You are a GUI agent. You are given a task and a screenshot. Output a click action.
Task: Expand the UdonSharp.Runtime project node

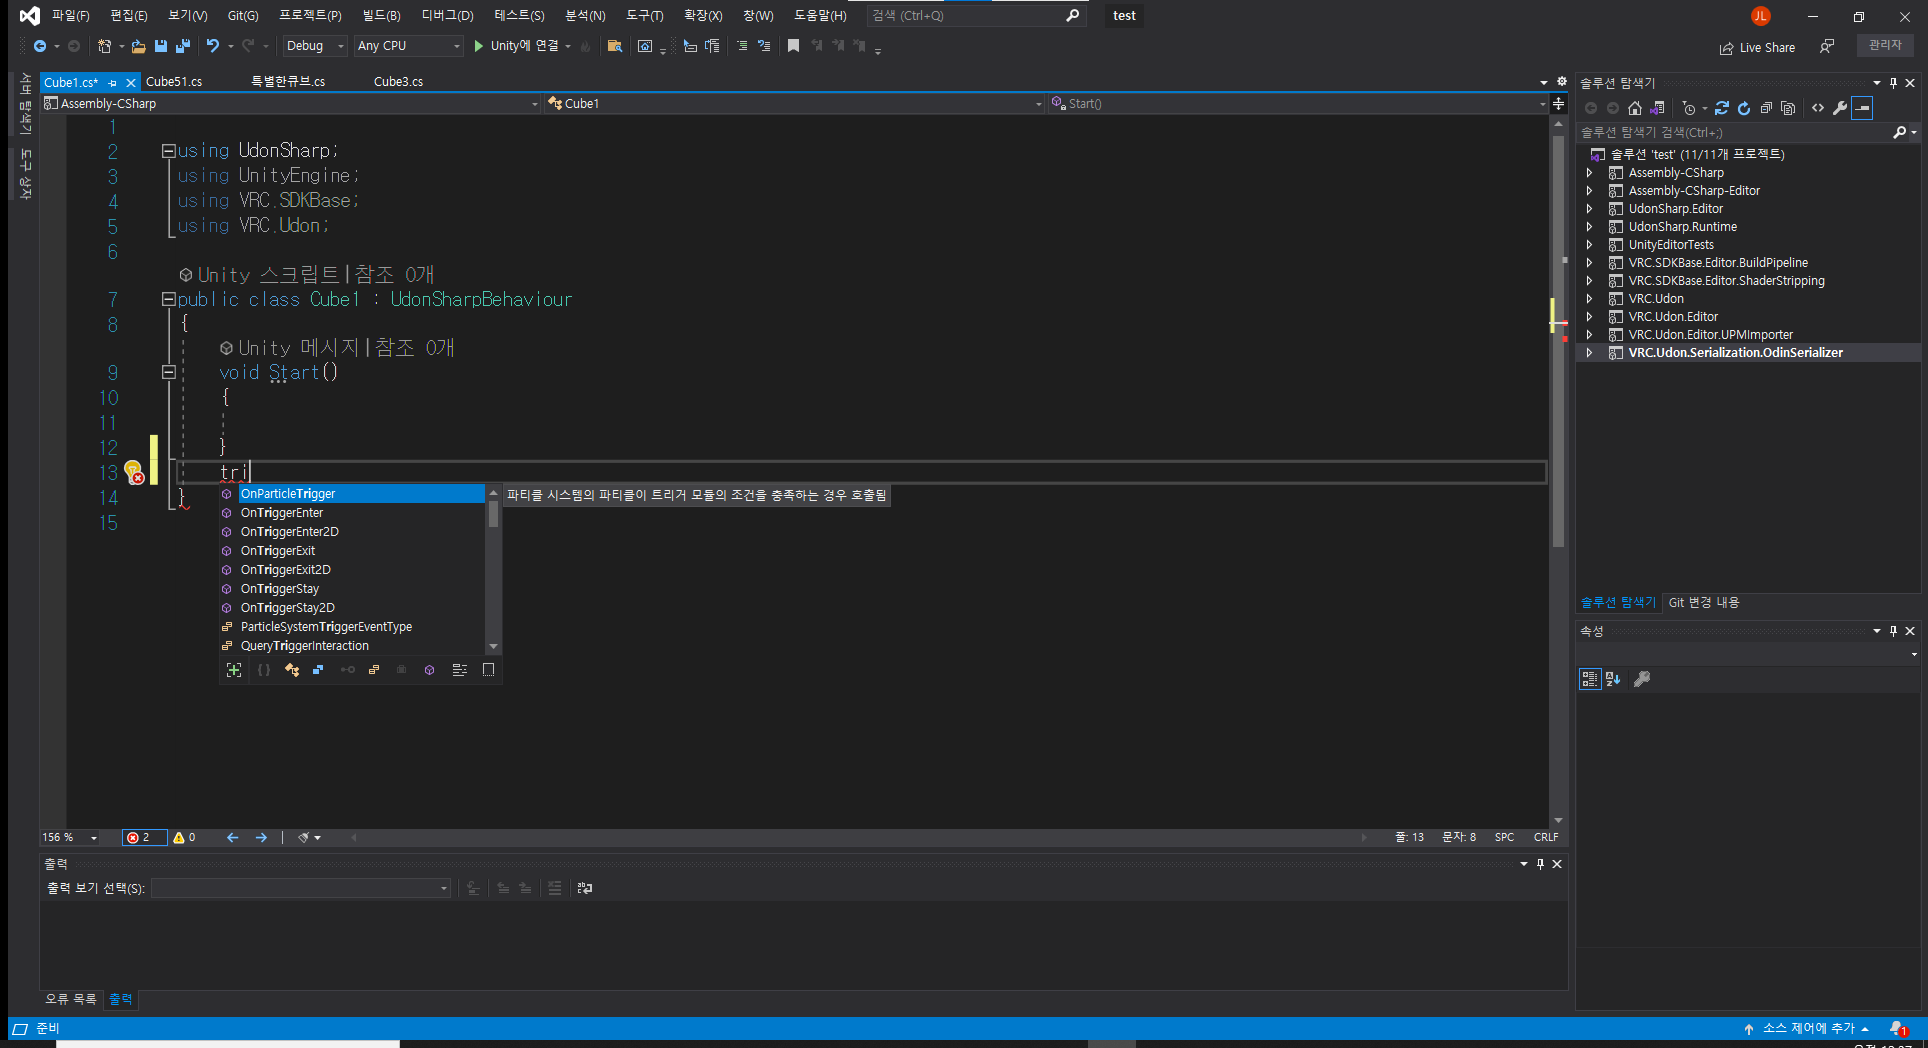click(1589, 227)
